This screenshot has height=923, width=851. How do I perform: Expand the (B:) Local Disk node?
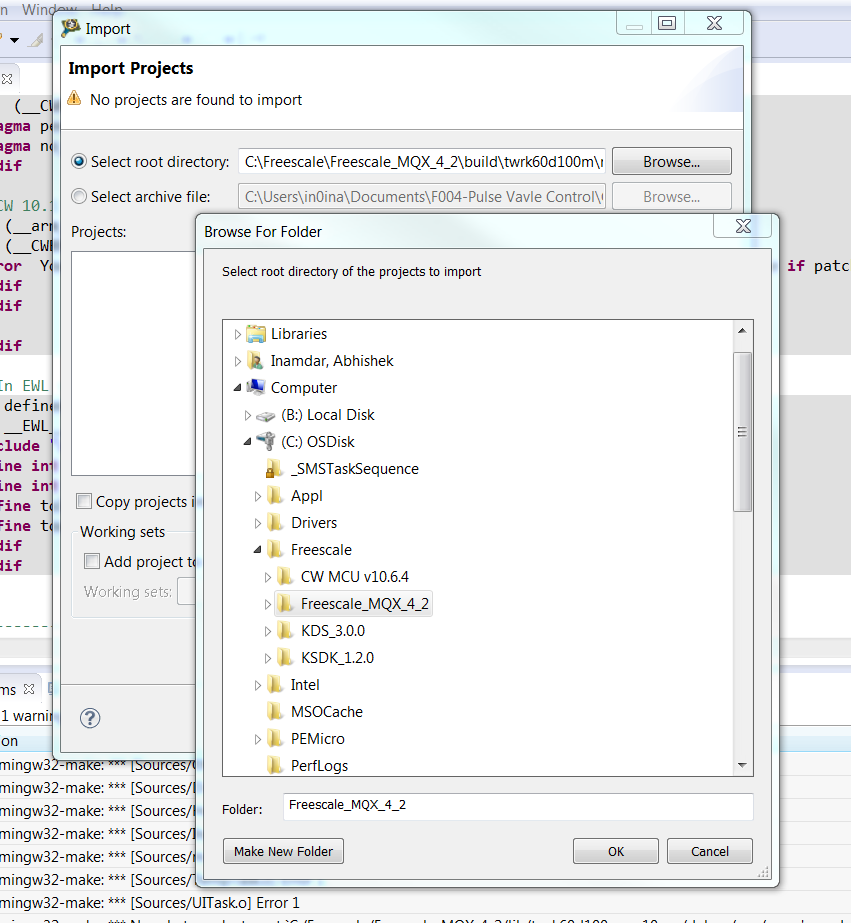pyautogui.click(x=248, y=416)
